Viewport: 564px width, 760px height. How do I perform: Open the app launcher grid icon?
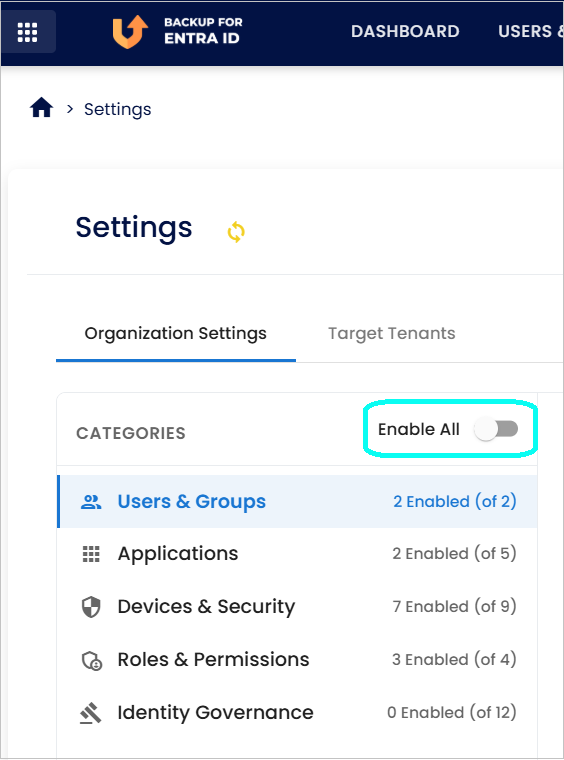click(28, 32)
